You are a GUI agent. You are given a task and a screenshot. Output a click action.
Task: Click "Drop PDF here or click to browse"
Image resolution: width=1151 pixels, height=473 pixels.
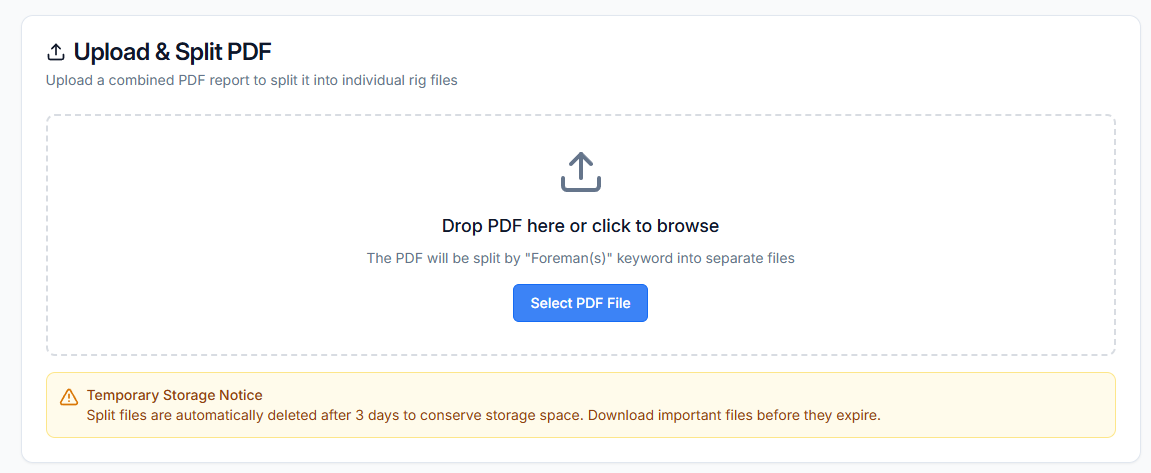tap(580, 226)
